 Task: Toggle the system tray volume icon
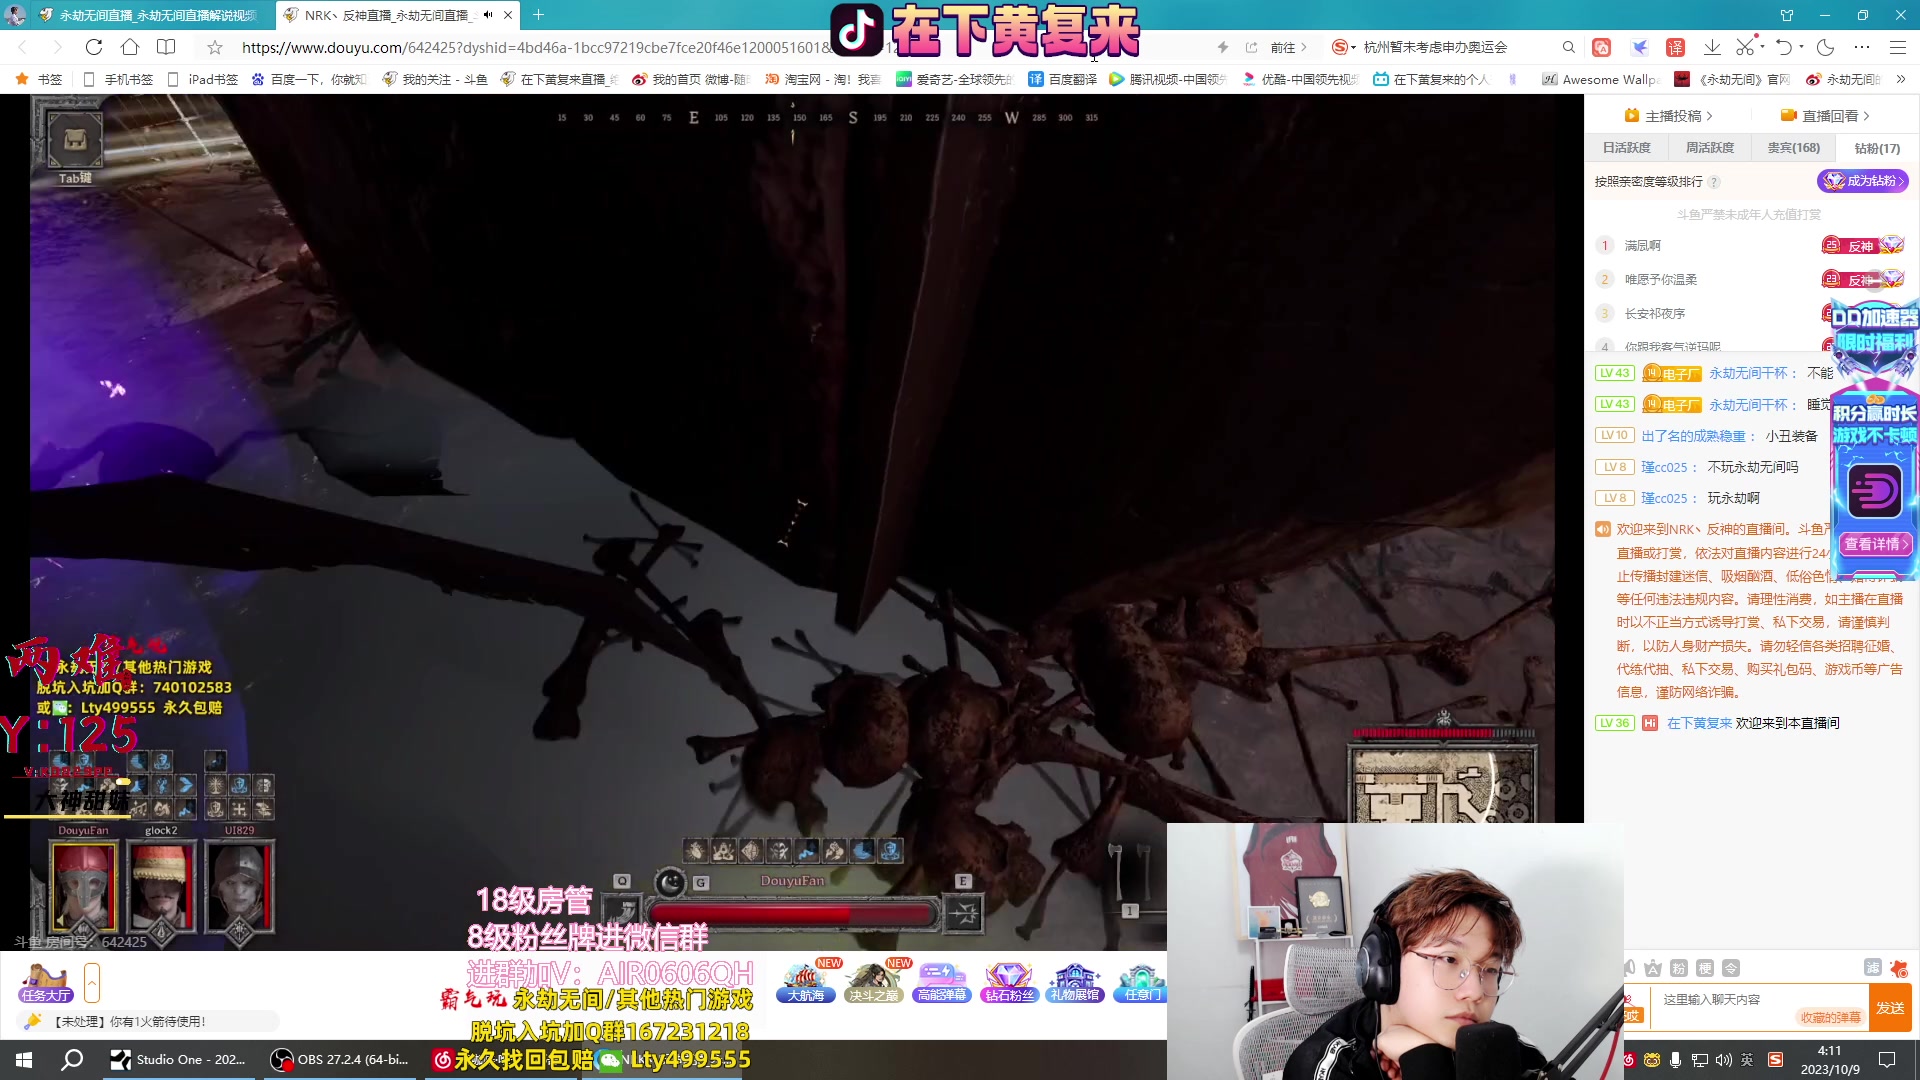pyautogui.click(x=1723, y=1060)
